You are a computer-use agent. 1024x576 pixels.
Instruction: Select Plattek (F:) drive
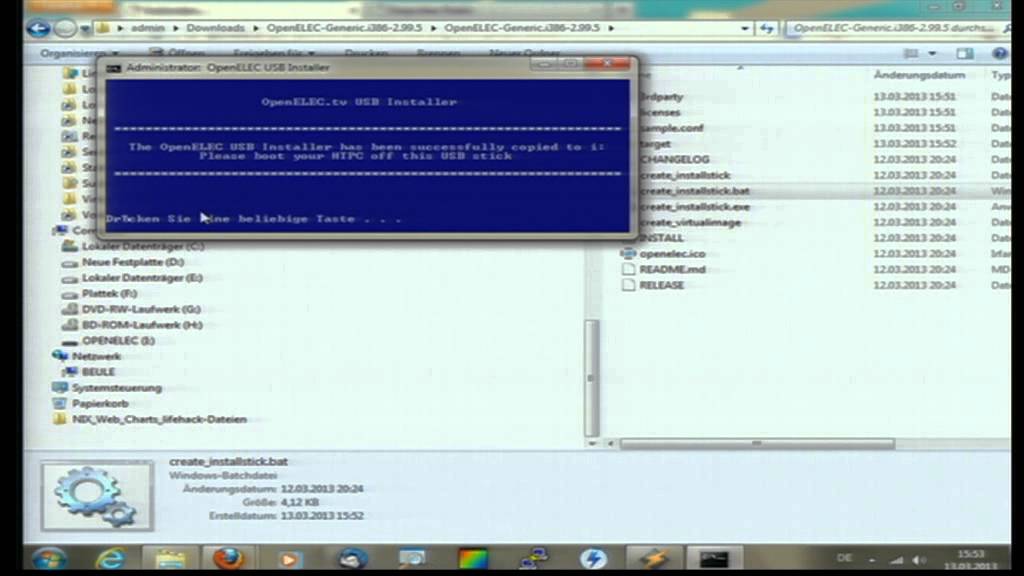click(x=109, y=293)
